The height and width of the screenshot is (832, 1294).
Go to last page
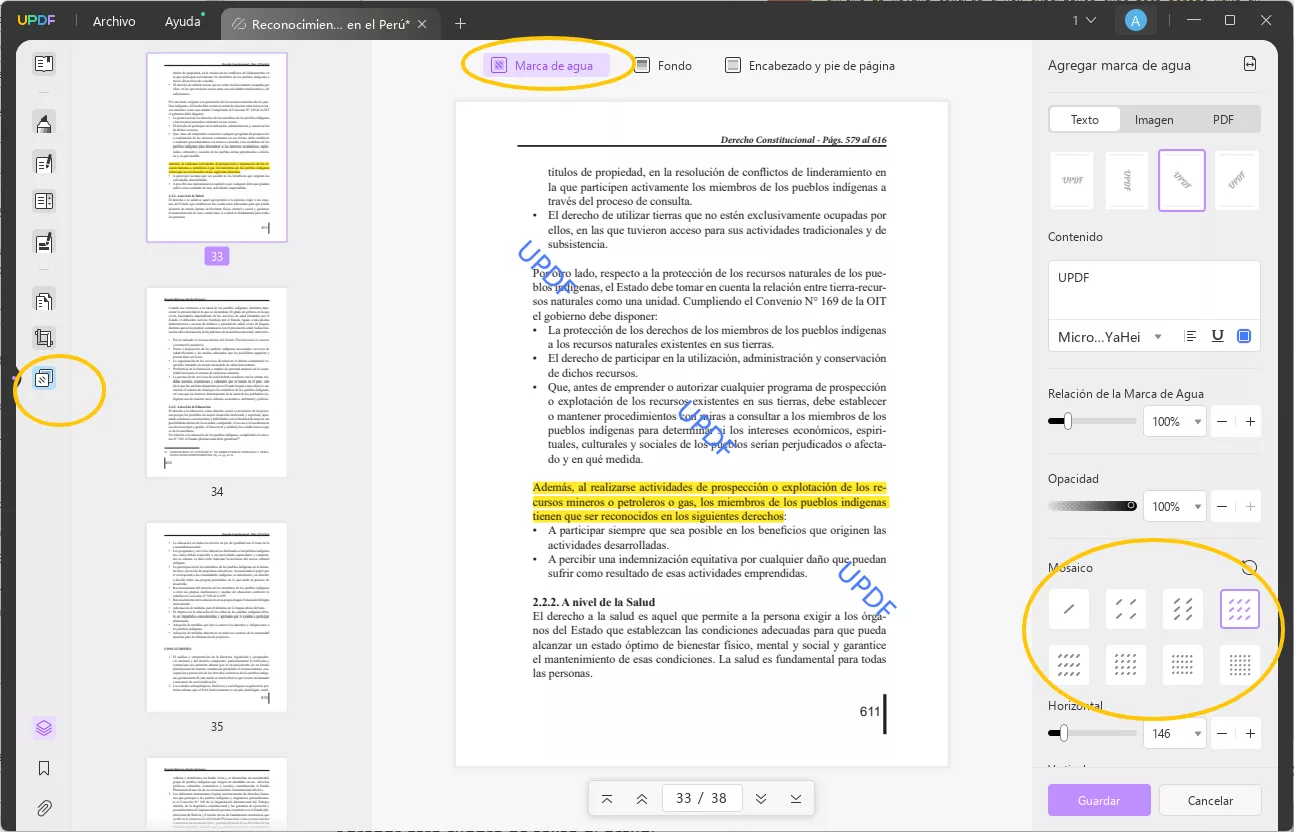pos(796,798)
